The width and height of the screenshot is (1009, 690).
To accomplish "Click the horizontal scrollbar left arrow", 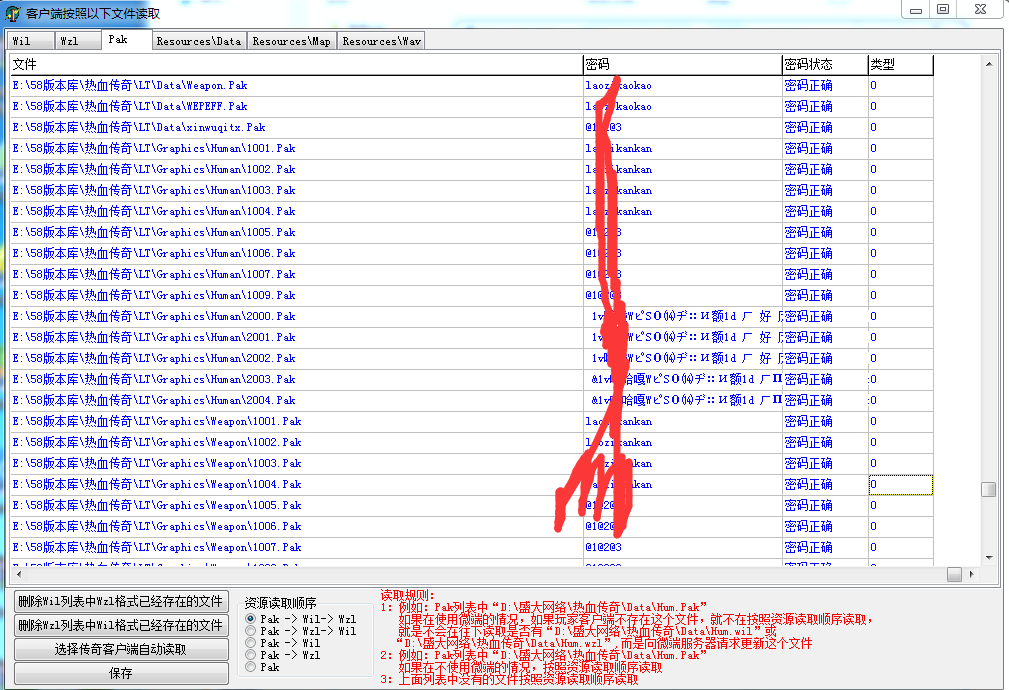I will [x=18, y=574].
